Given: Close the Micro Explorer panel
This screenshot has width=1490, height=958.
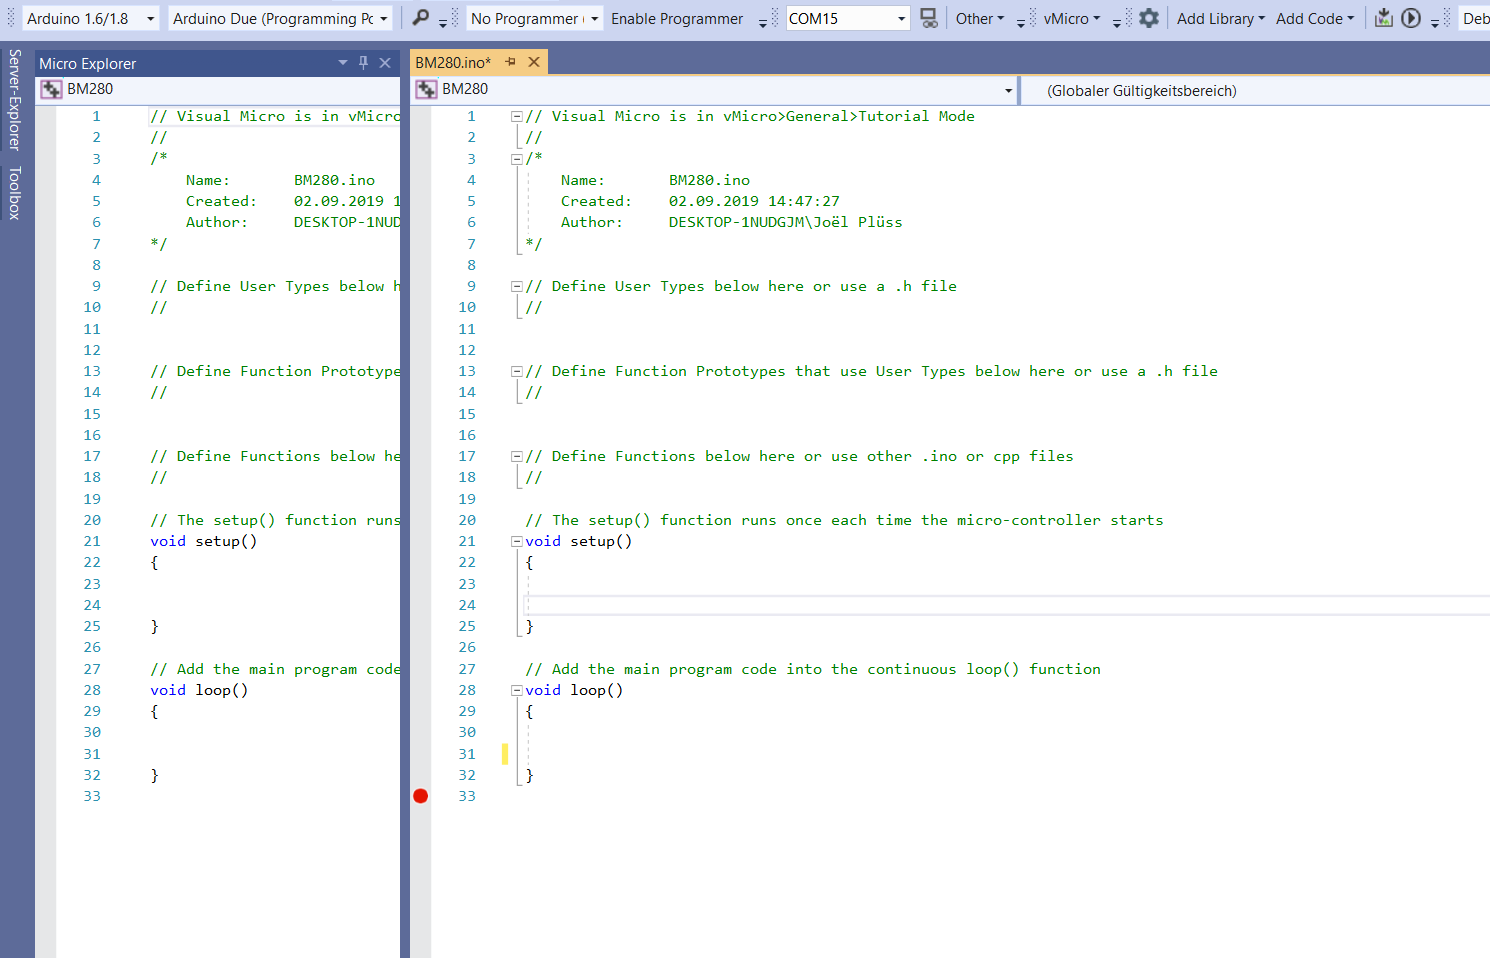Looking at the screenshot, I should 385,62.
